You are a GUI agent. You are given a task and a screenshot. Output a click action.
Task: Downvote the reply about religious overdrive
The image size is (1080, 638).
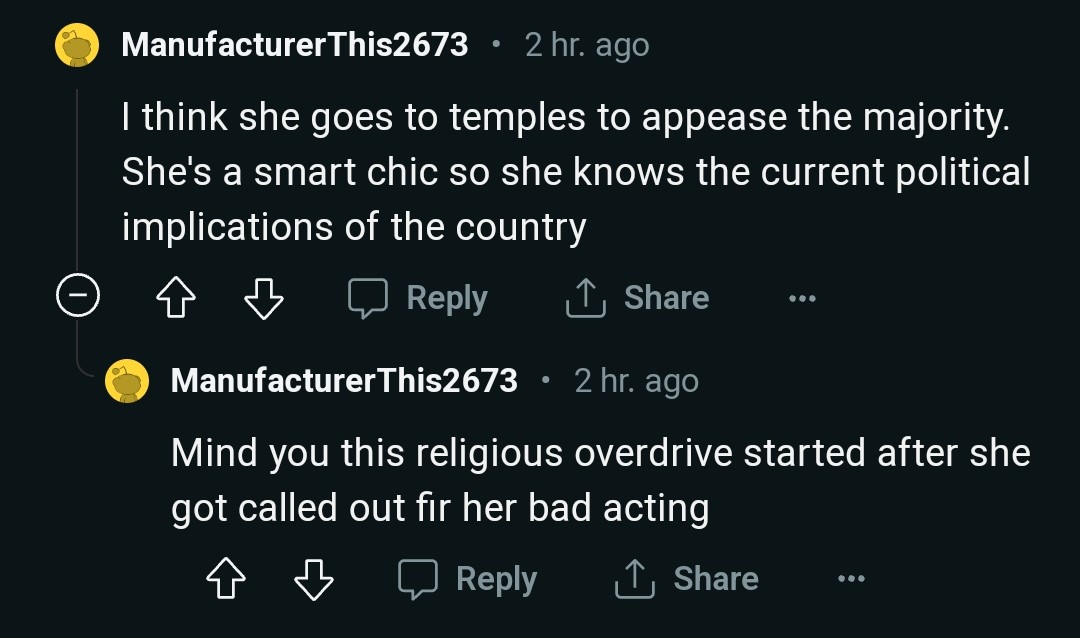point(314,579)
